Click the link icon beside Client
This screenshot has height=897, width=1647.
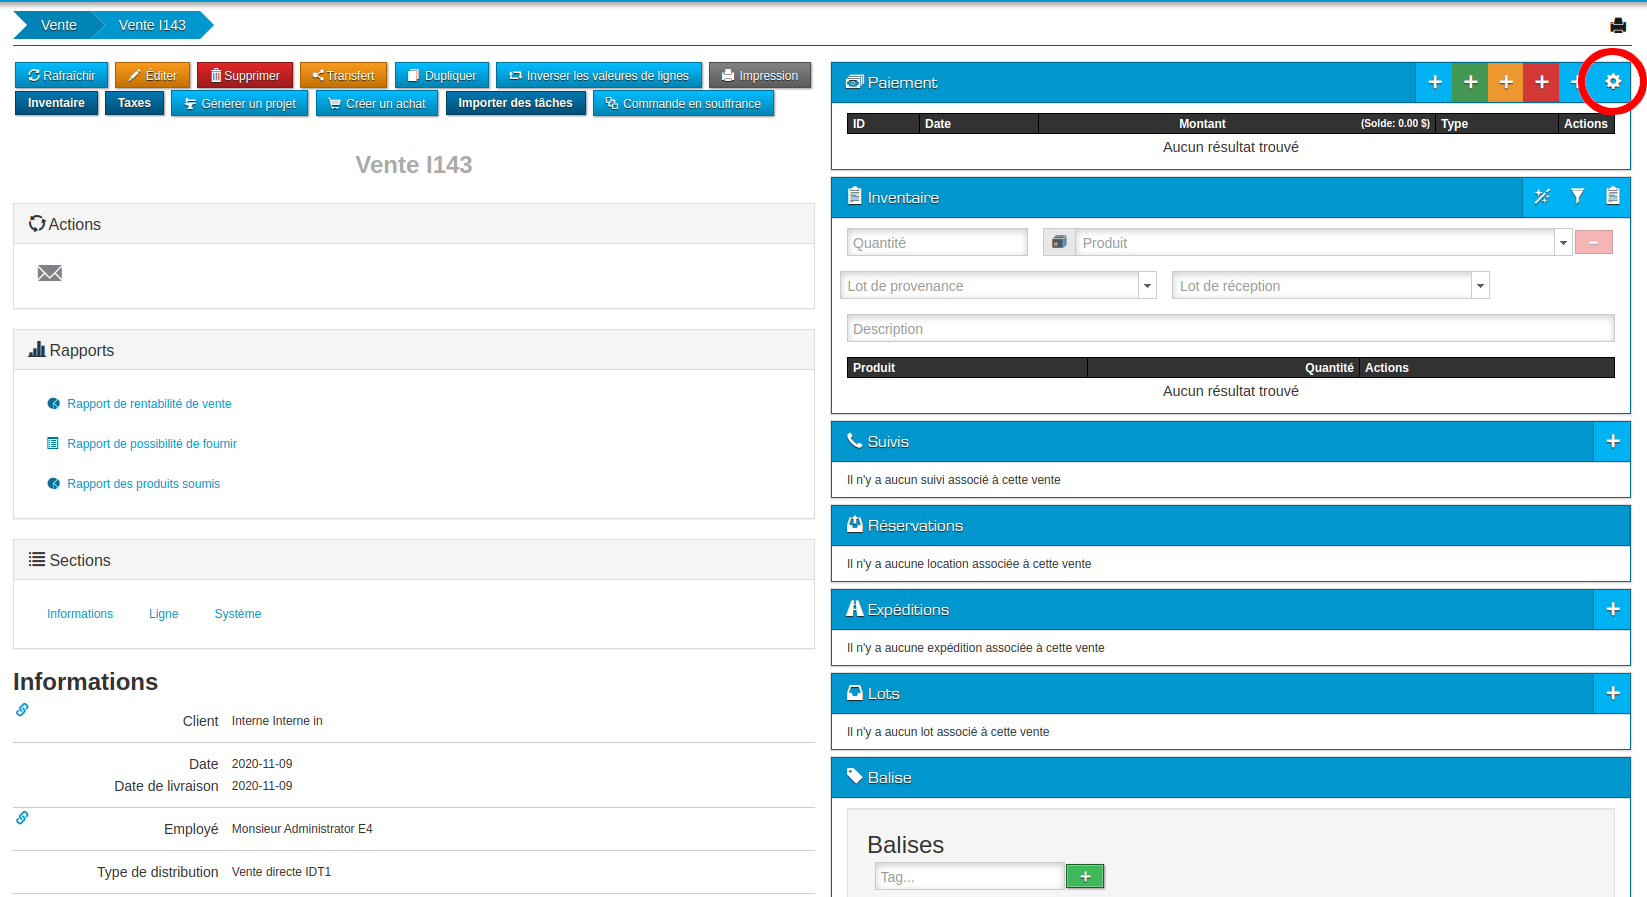pos(22,710)
